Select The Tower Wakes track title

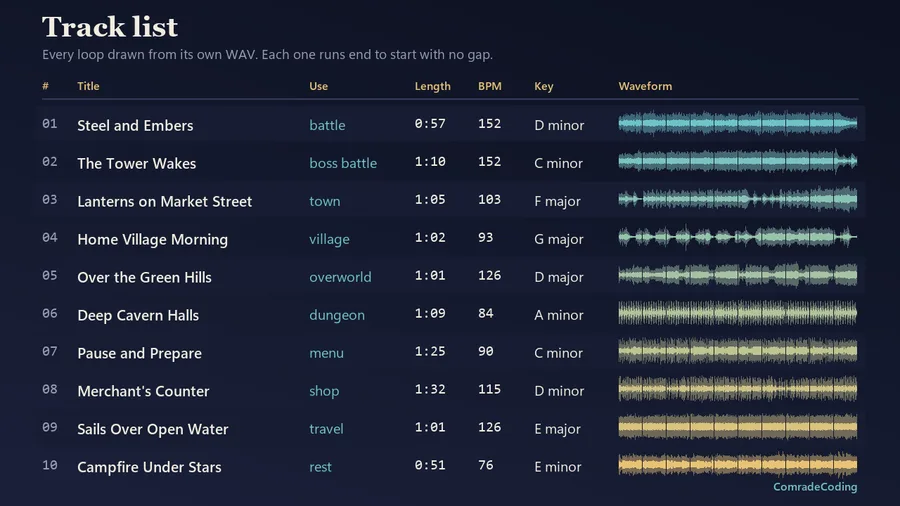(137, 163)
